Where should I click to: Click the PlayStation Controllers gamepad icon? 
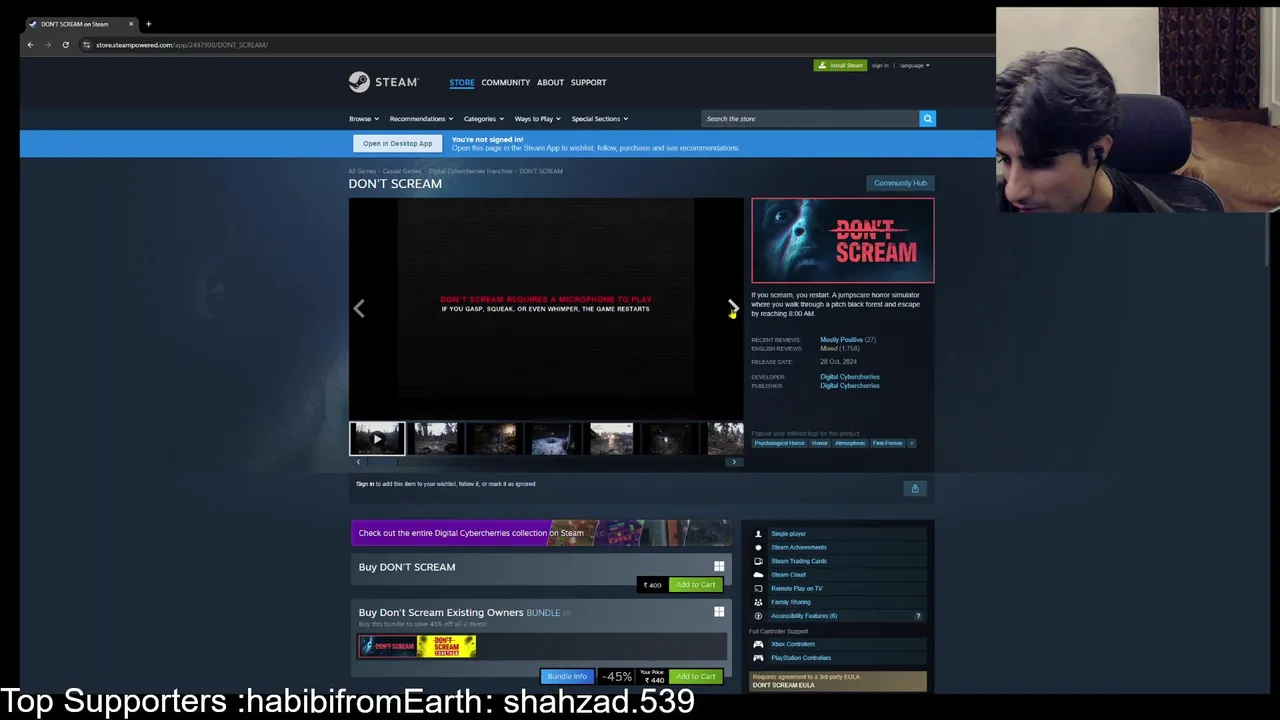click(x=758, y=658)
